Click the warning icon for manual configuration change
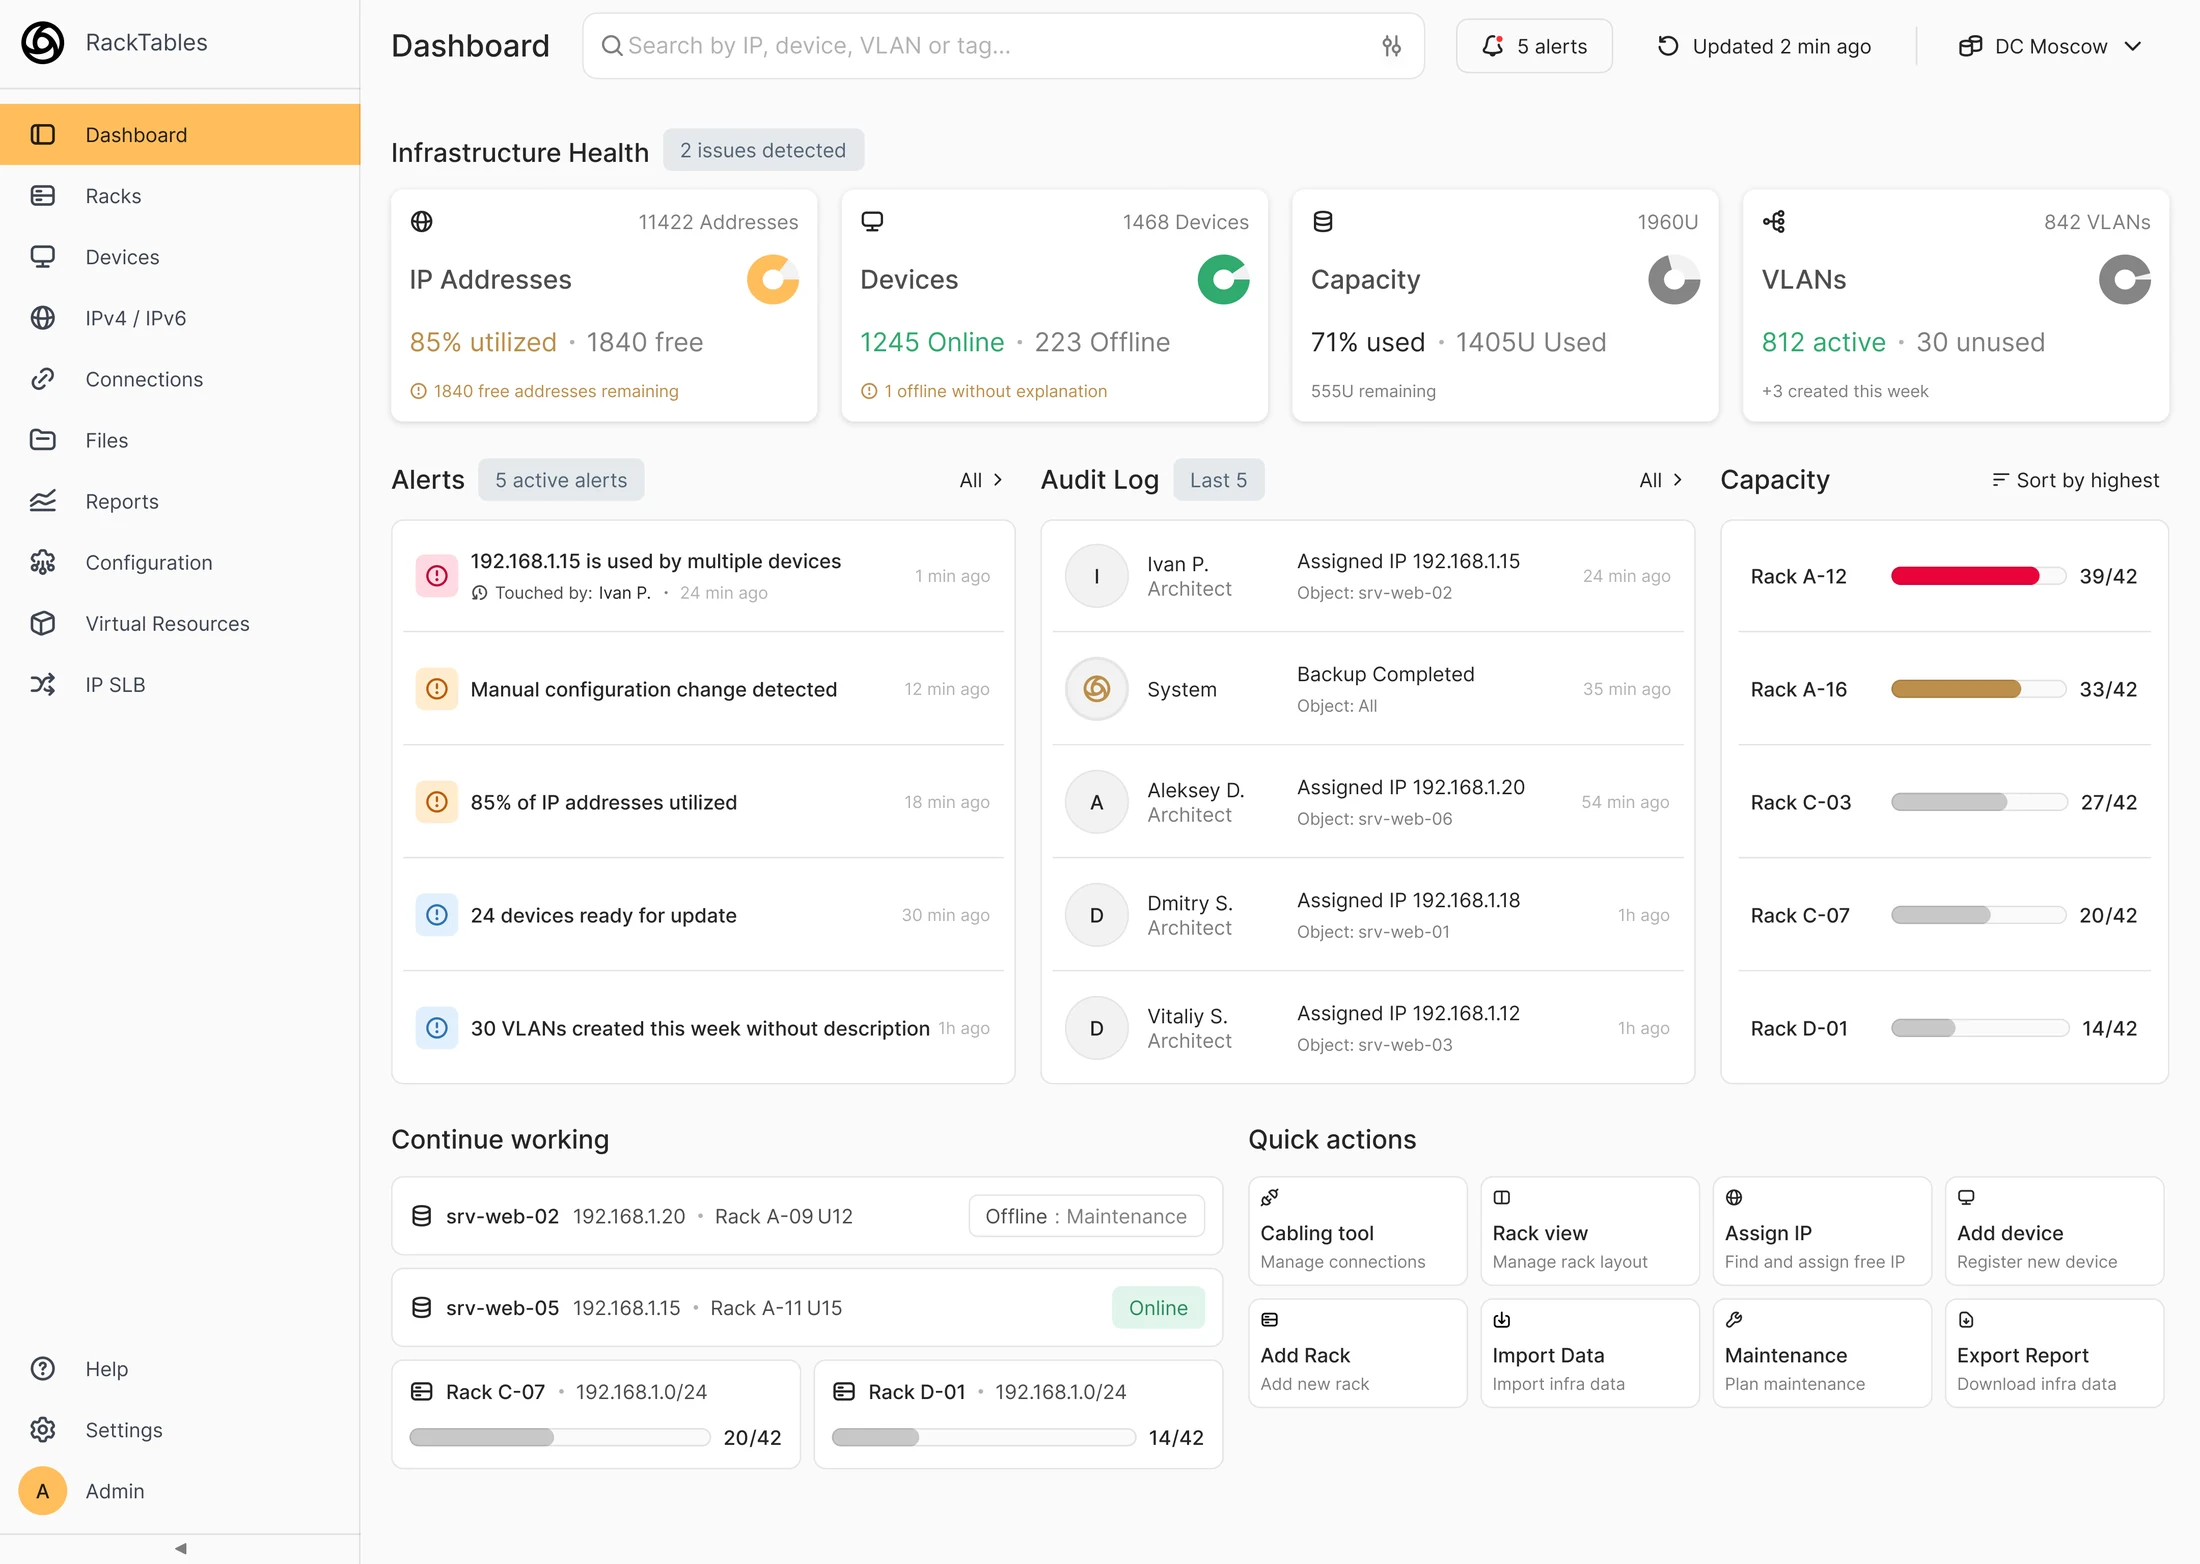This screenshot has height=1564, width=2200. [437, 688]
